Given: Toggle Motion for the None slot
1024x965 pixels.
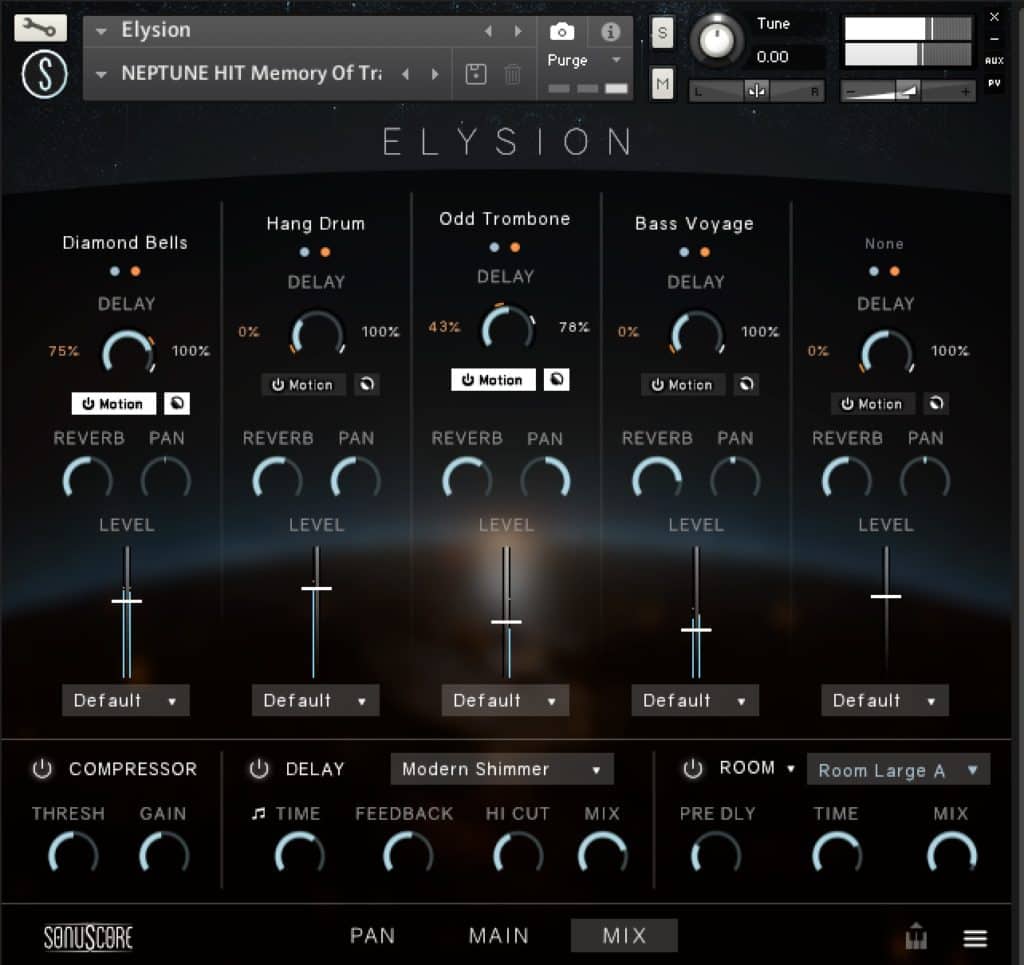Looking at the screenshot, I should point(872,403).
